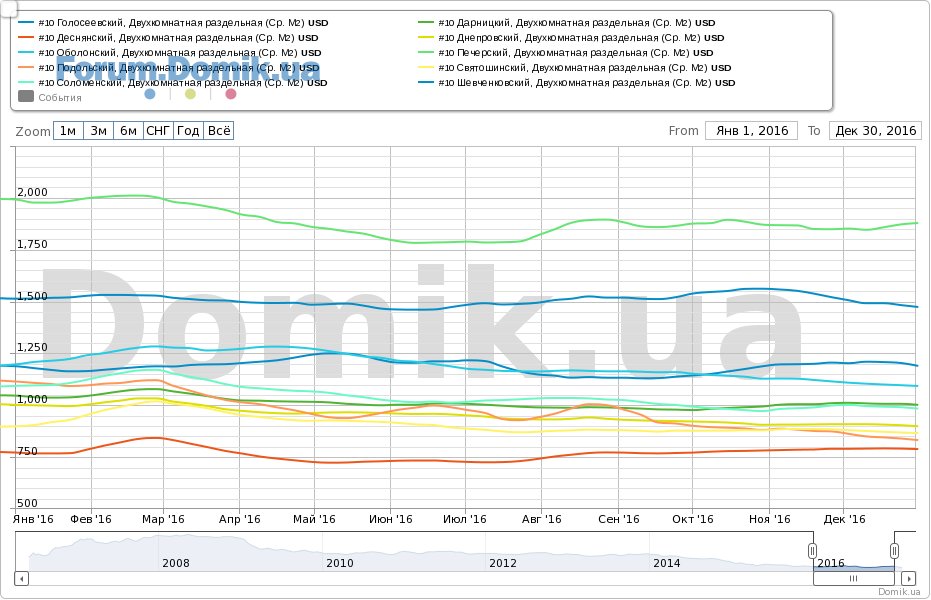
Task: Click the yellow event marker dot
Action: (190, 94)
